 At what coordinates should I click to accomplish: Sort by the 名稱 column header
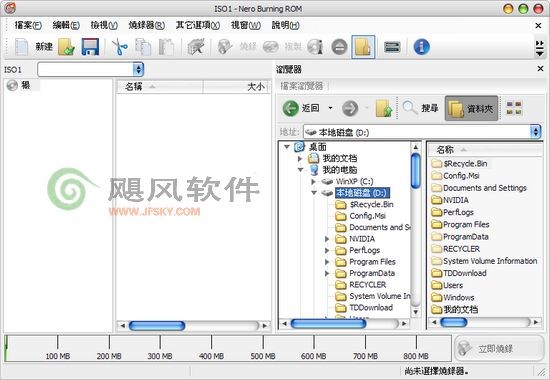tap(160, 87)
